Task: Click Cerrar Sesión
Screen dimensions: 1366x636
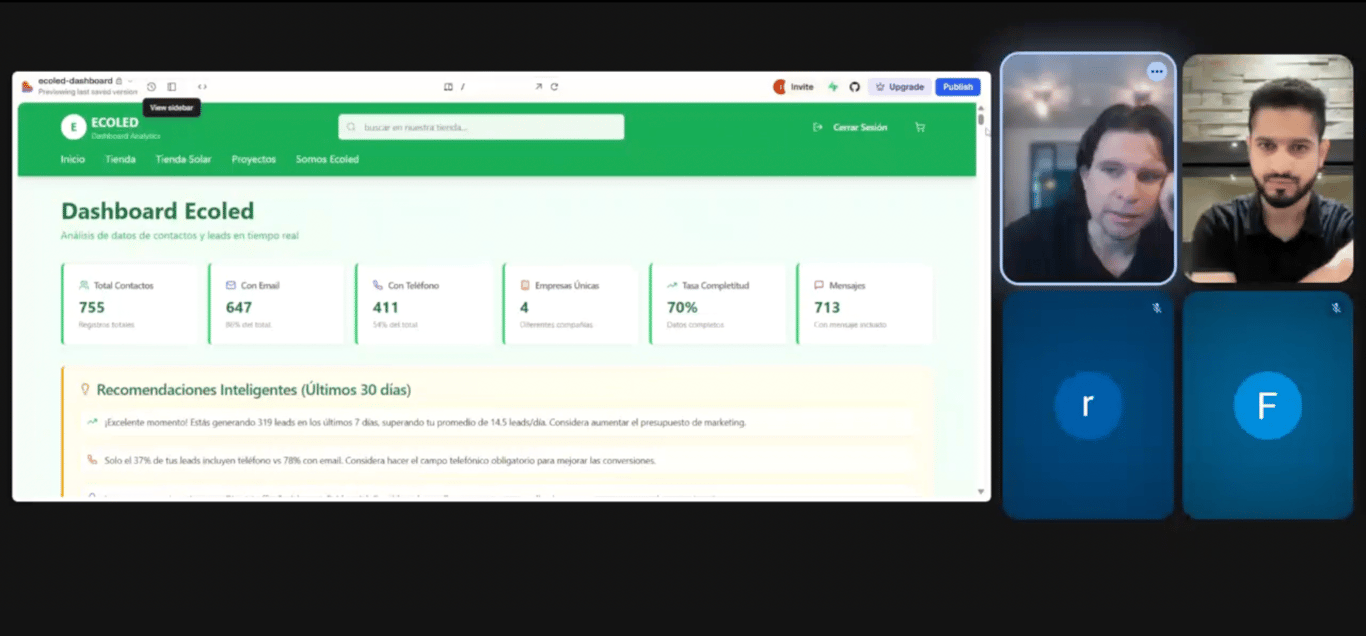Action: pyautogui.click(x=860, y=127)
